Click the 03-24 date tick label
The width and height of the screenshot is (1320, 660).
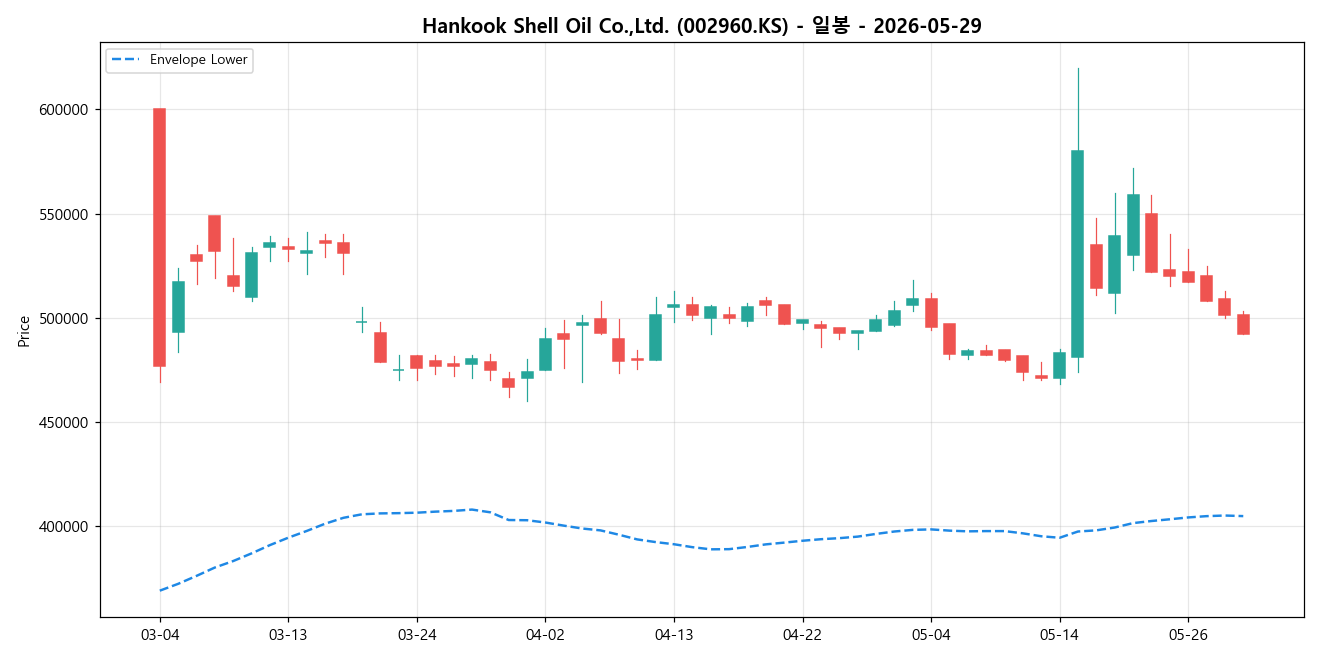(x=417, y=634)
